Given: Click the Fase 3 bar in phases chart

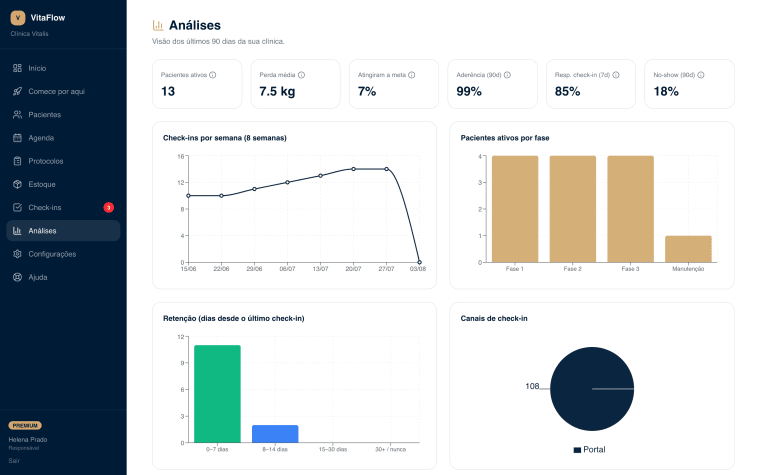Looking at the screenshot, I should (x=630, y=209).
